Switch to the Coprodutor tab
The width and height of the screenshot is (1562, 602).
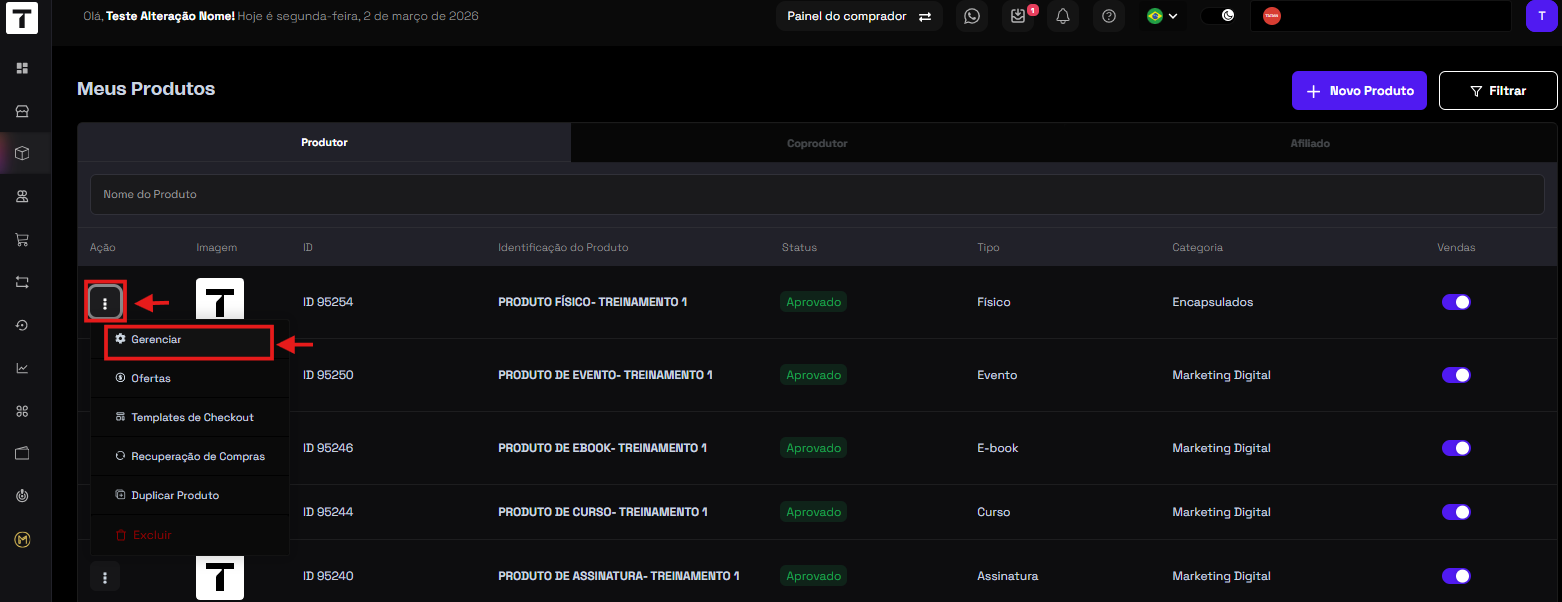[816, 143]
